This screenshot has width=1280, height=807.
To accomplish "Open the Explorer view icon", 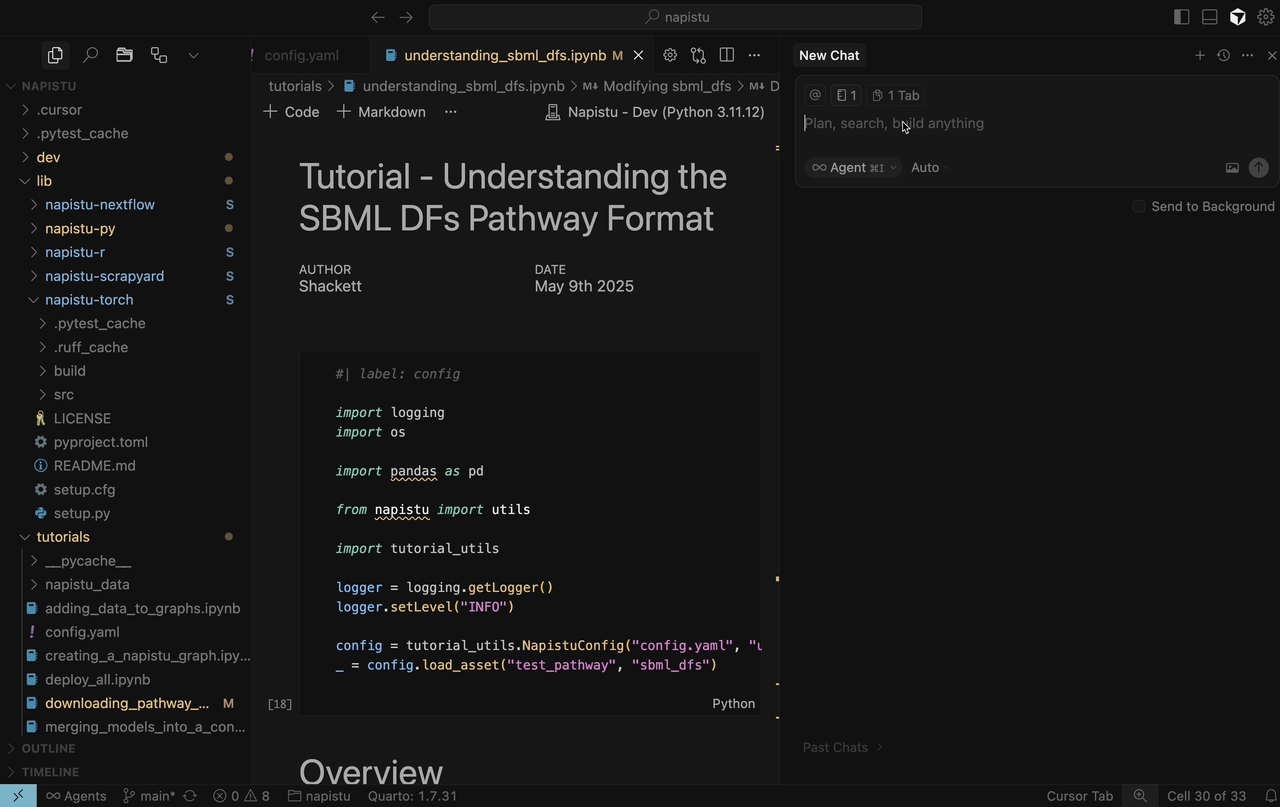I will (x=55, y=55).
